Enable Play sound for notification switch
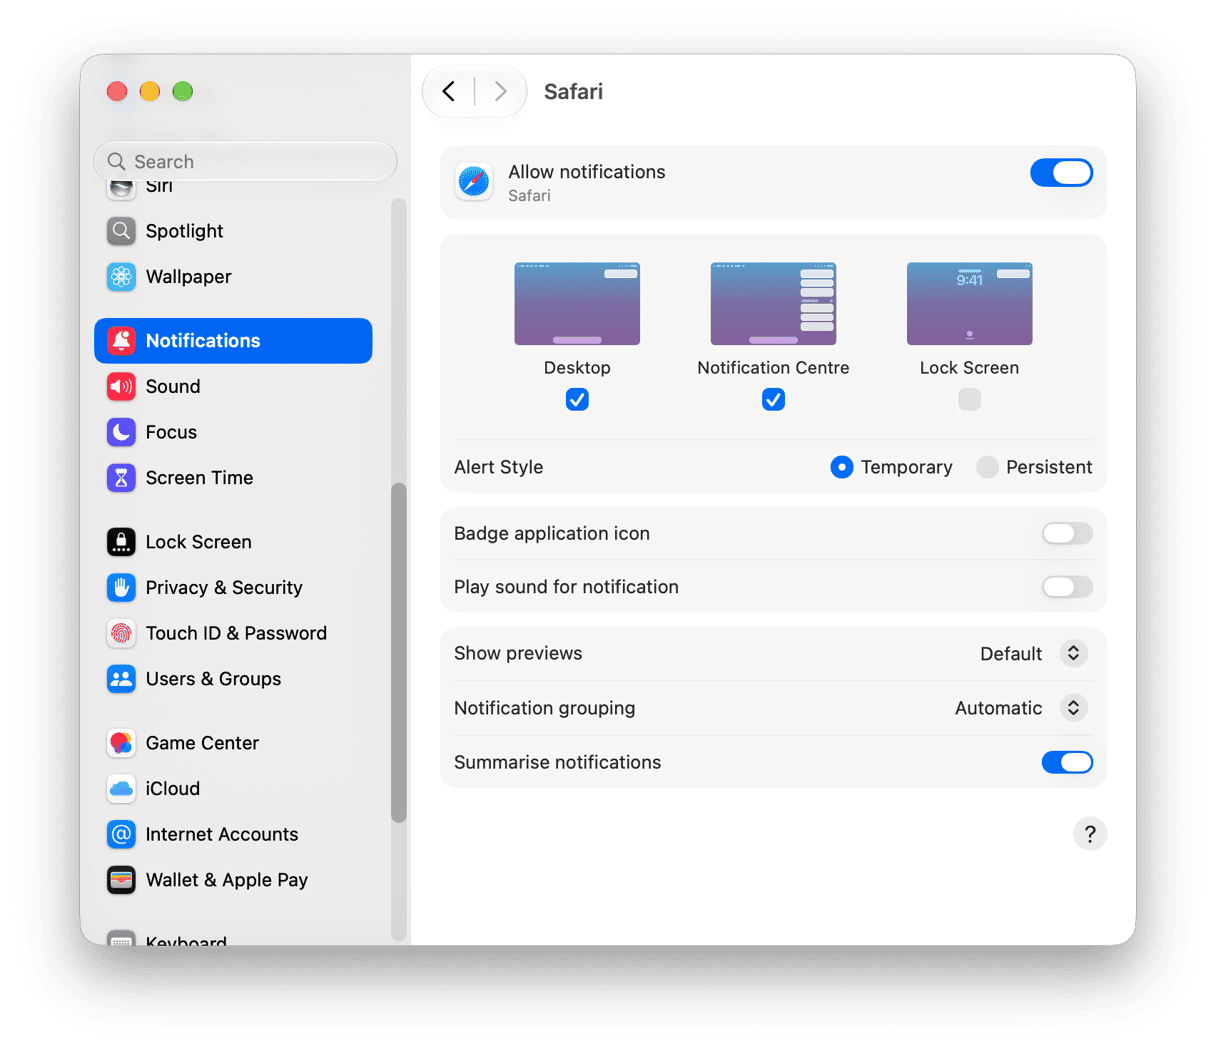 [1067, 587]
